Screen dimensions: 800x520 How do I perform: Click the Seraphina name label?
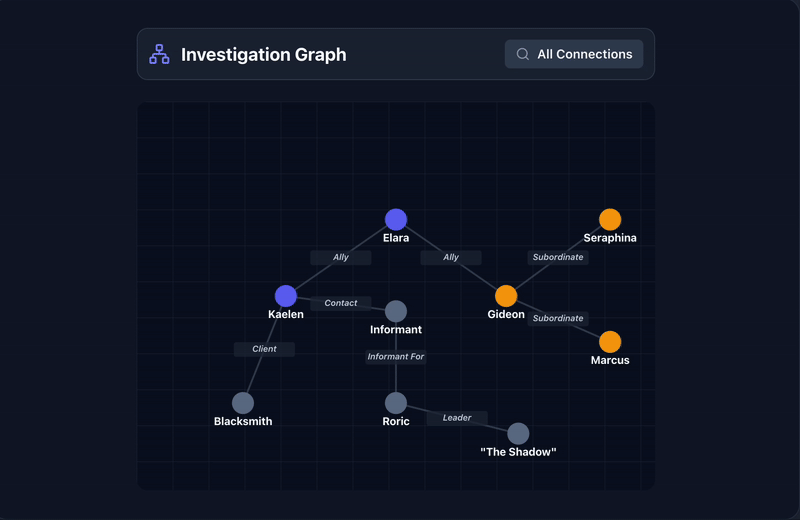610,238
